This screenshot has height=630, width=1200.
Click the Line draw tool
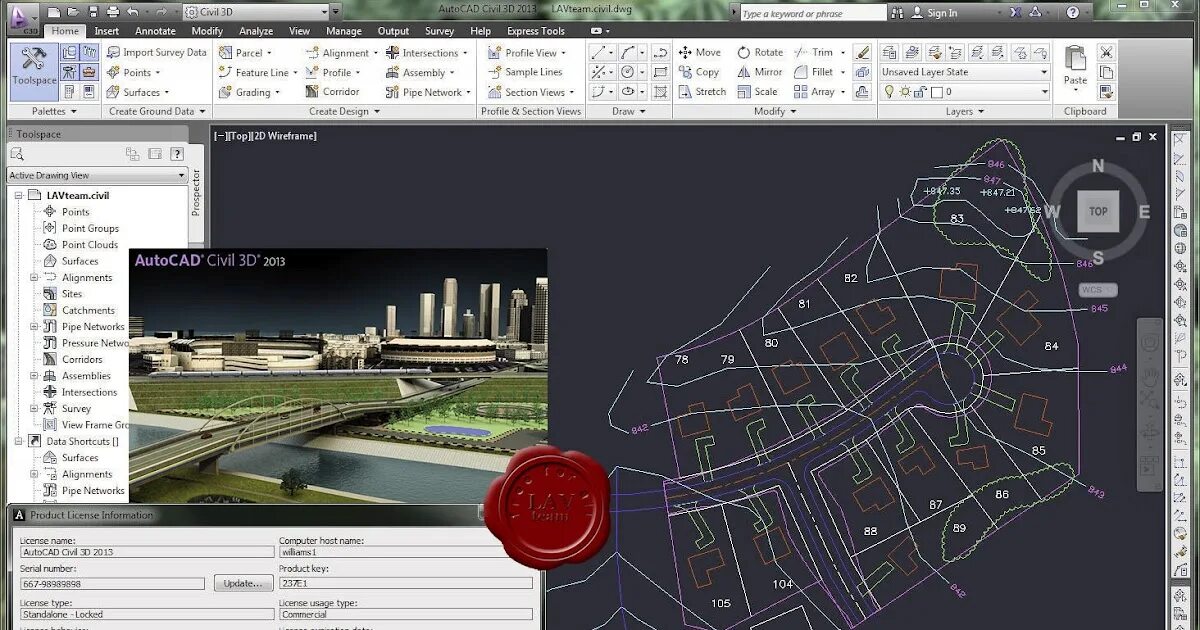598,53
